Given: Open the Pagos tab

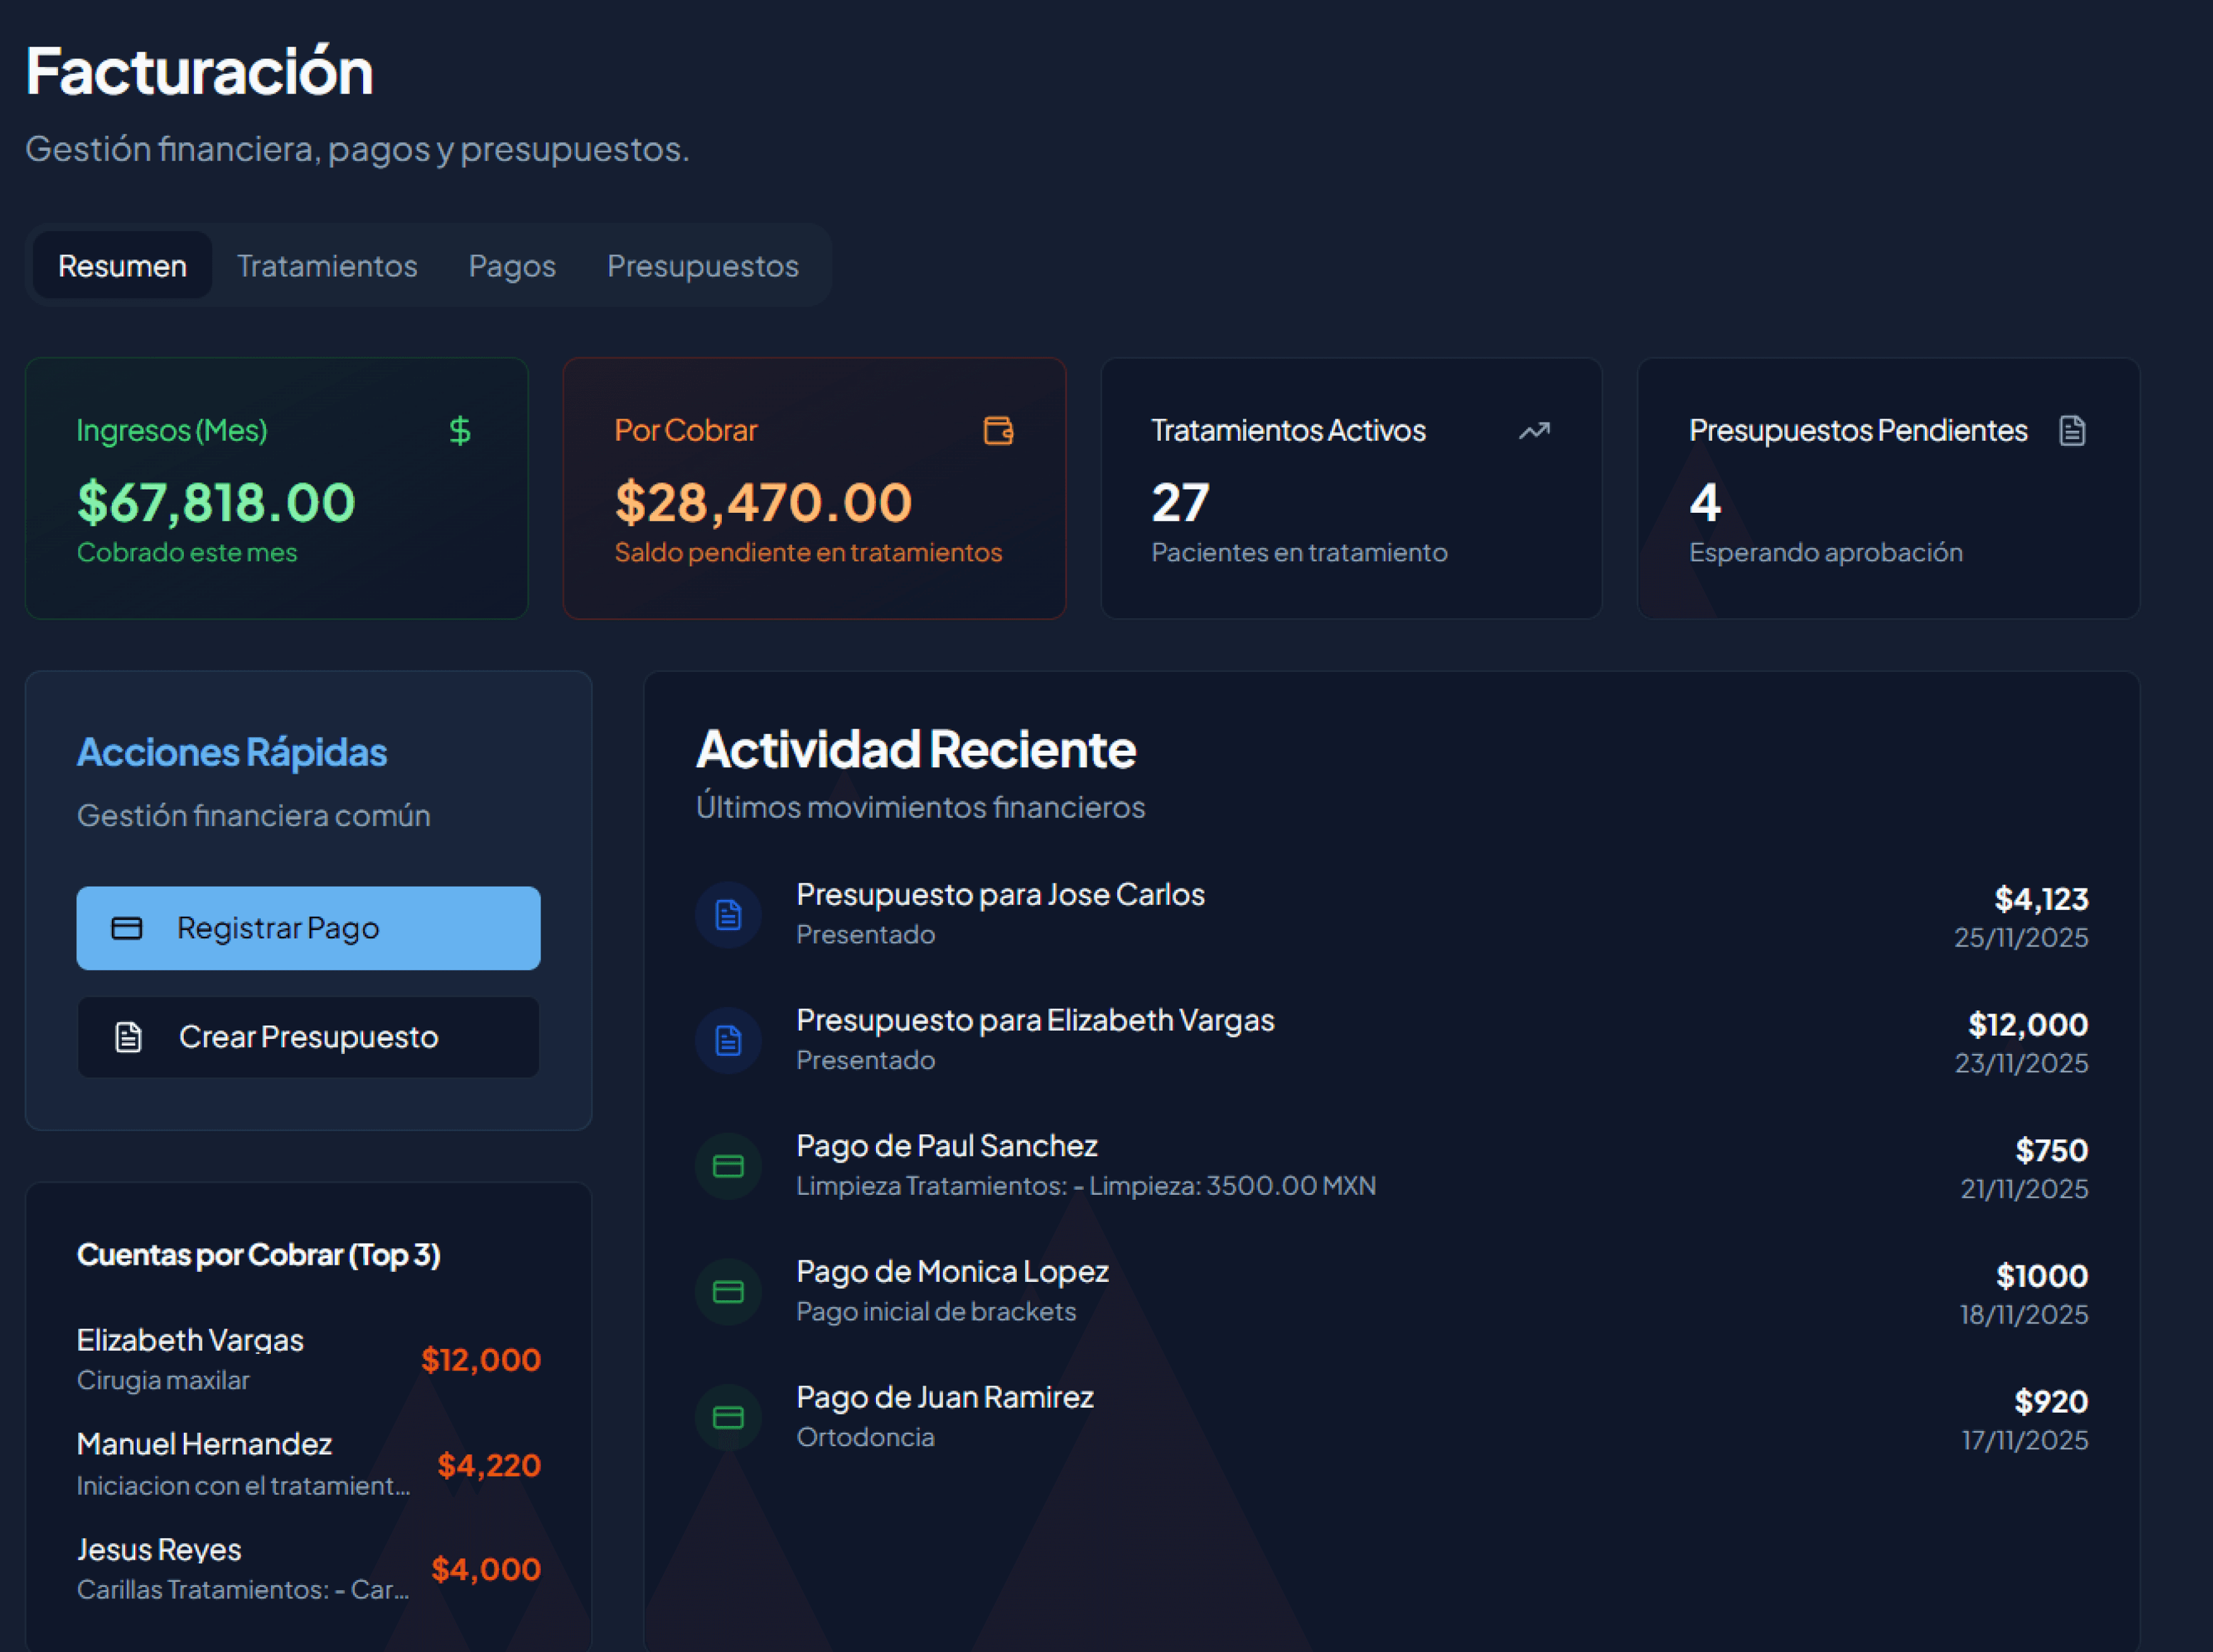Looking at the screenshot, I should point(512,265).
